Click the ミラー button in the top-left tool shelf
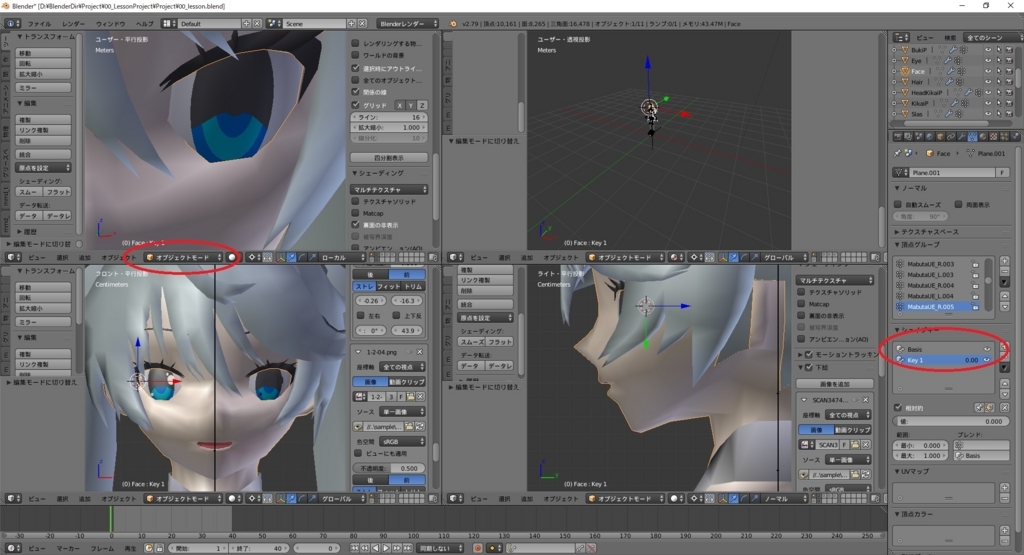1024x555 pixels. 43,87
